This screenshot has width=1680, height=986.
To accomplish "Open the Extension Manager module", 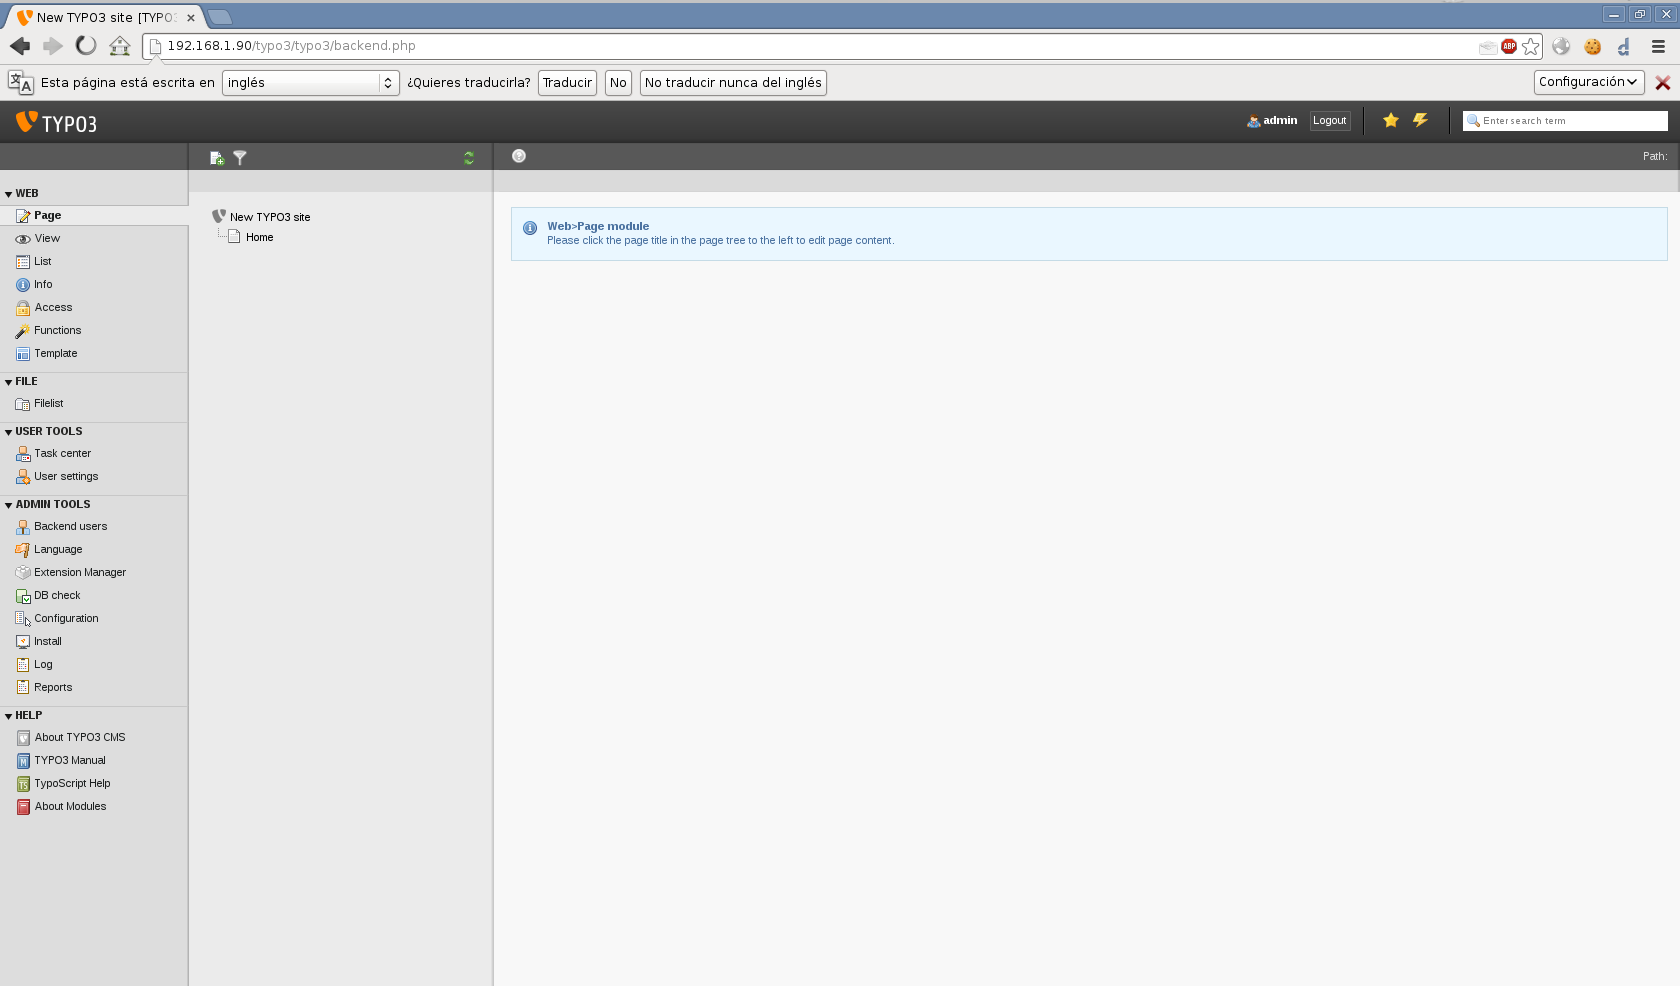I will tap(79, 573).
